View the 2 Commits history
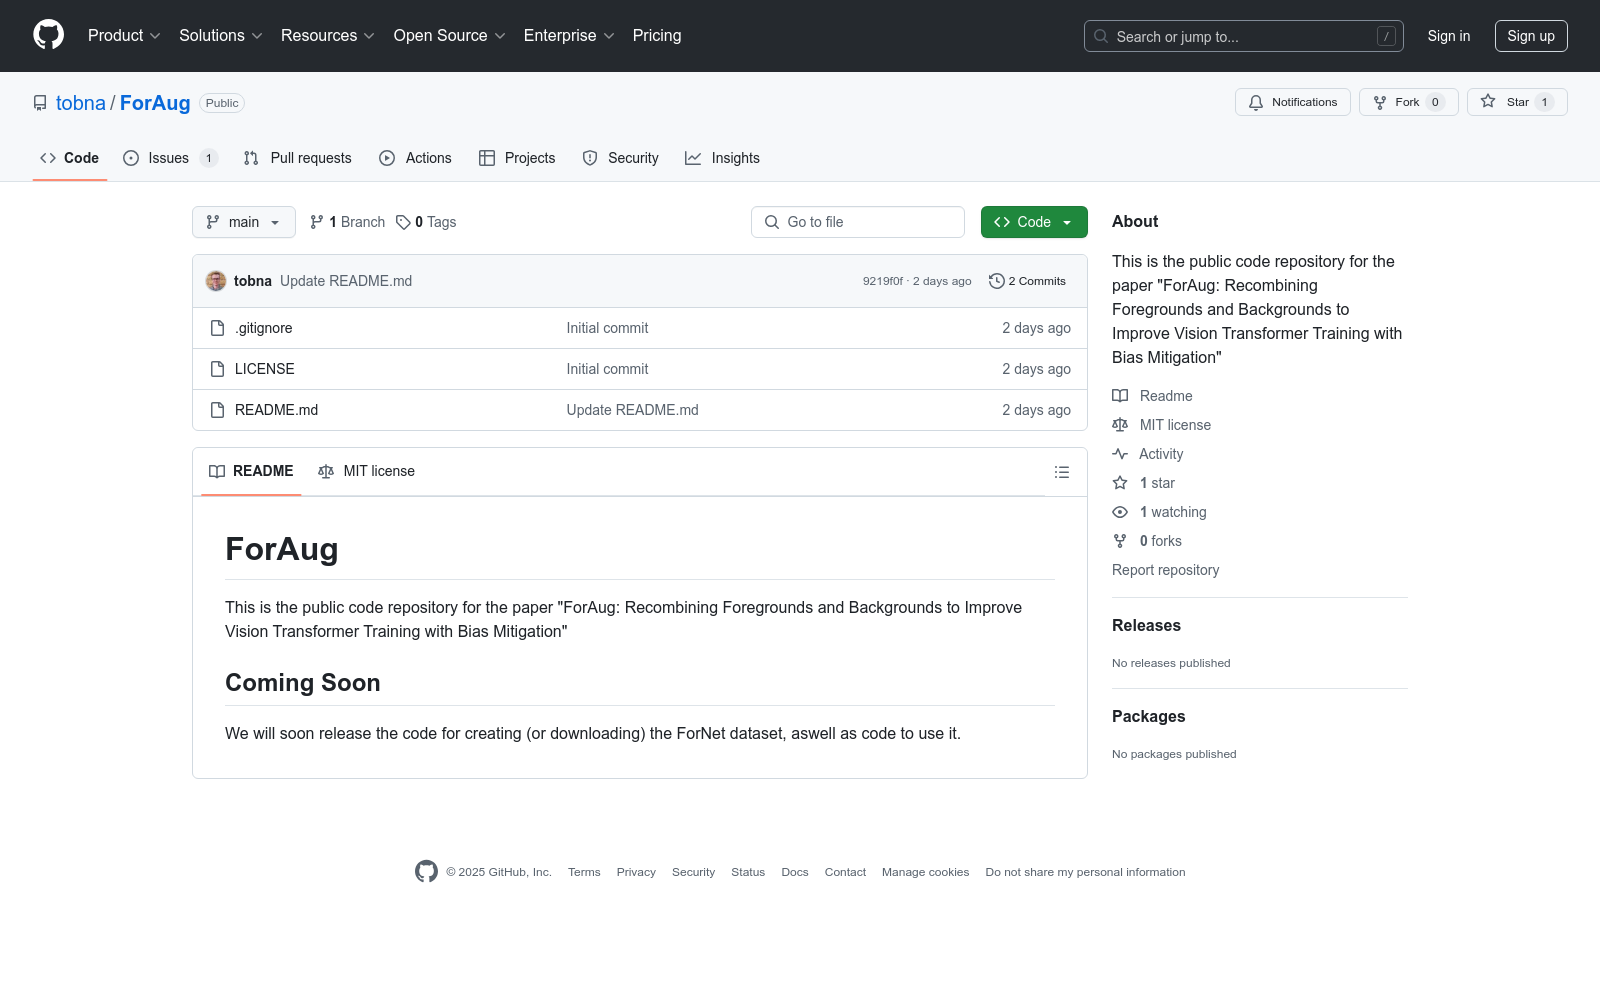 click(x=1028, y=281)
